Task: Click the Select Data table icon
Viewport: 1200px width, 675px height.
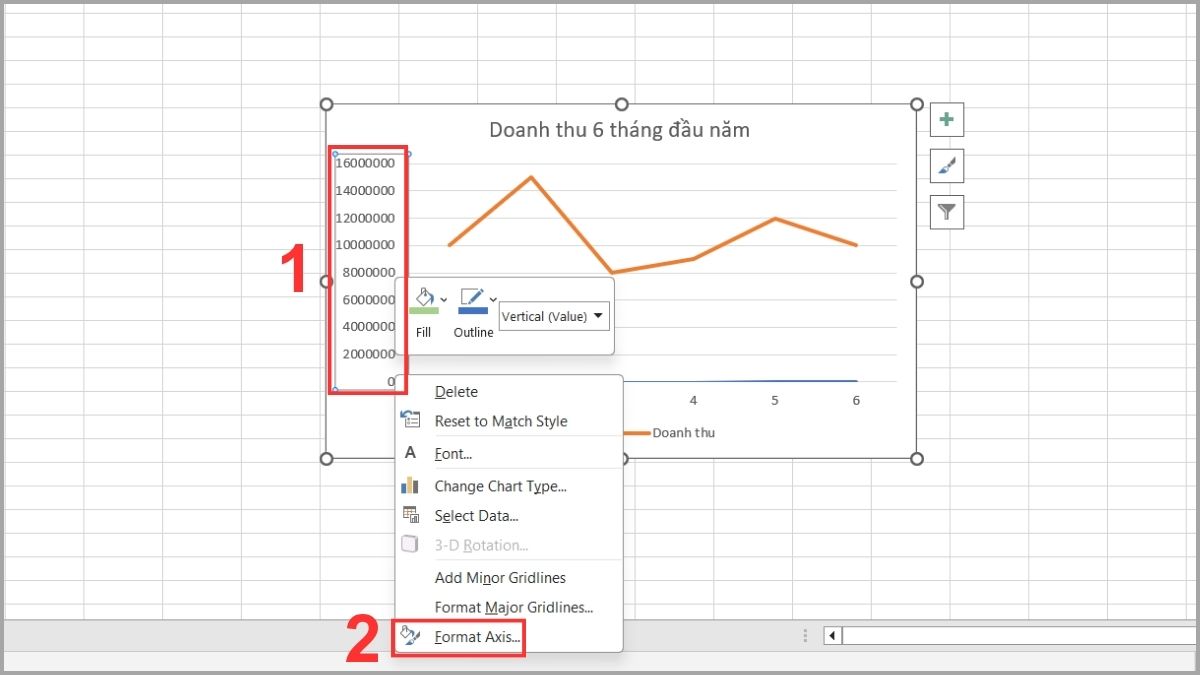Action: click(x=410, y=515)
